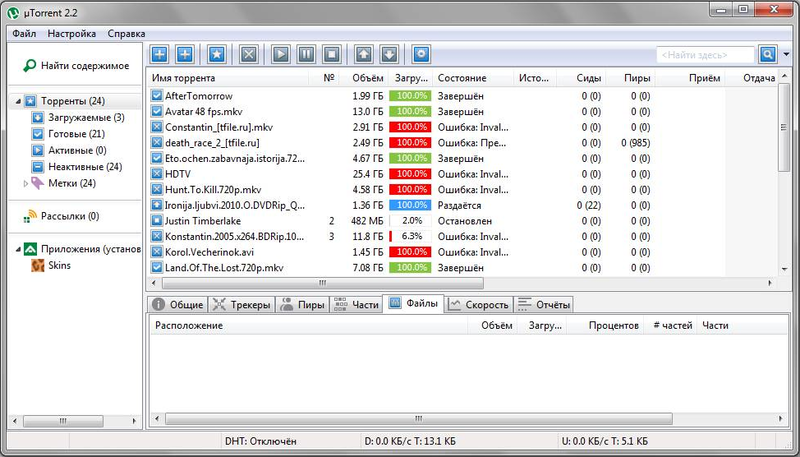The width and height of the screenshot is (800, 457).
Task: Click the status icon of AfterTomorrow
Action: pyautogui.click(x=157, y=96)
